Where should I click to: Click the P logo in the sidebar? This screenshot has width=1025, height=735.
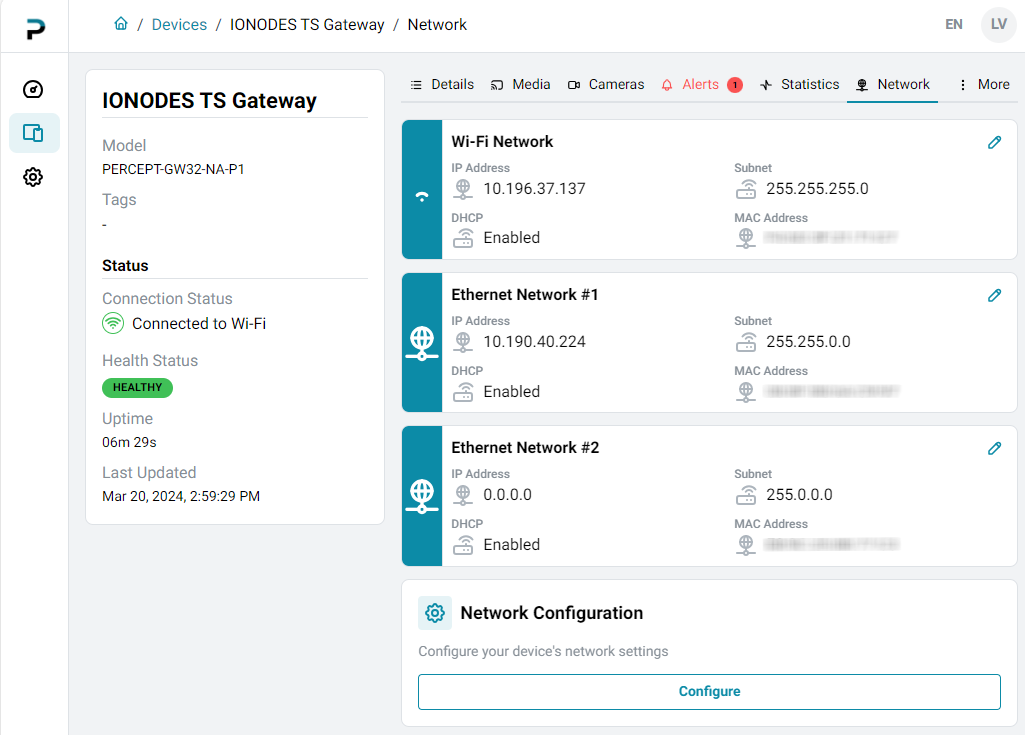[35, 29]
